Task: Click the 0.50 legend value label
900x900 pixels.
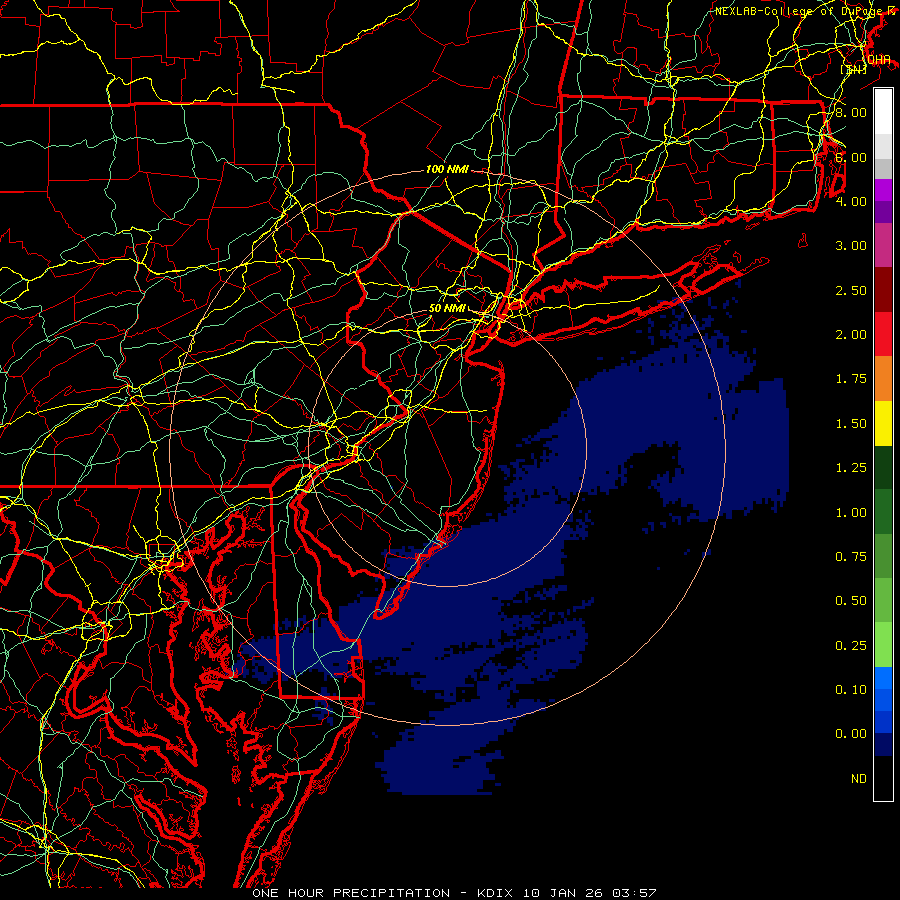Action: coord(851,601)
